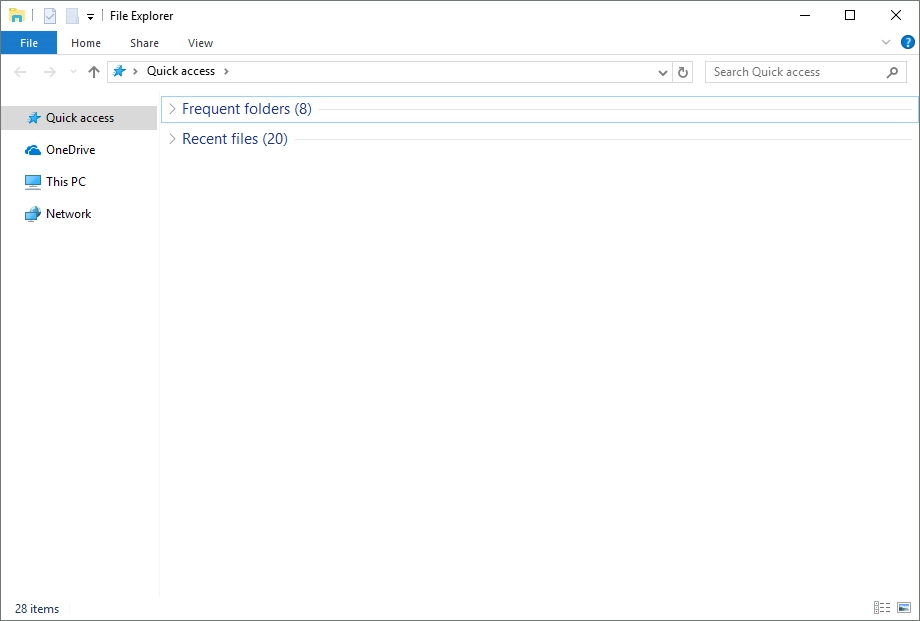Open the Share ribbon tab
The height and width of the screenshot is (621, 920).
pos(144,43)
